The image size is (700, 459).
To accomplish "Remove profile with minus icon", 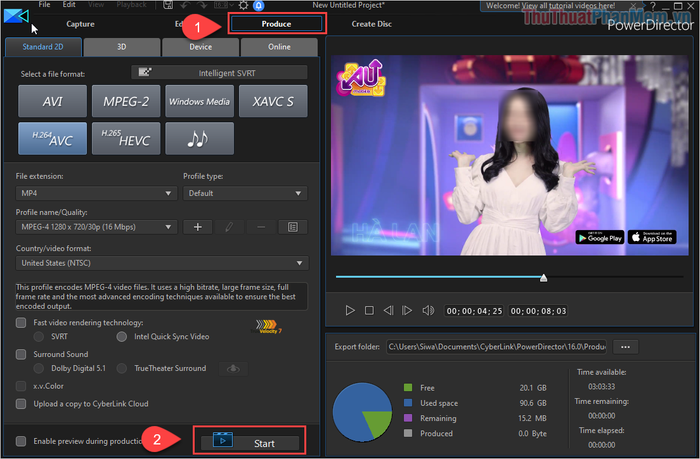I will coord(261,227).
